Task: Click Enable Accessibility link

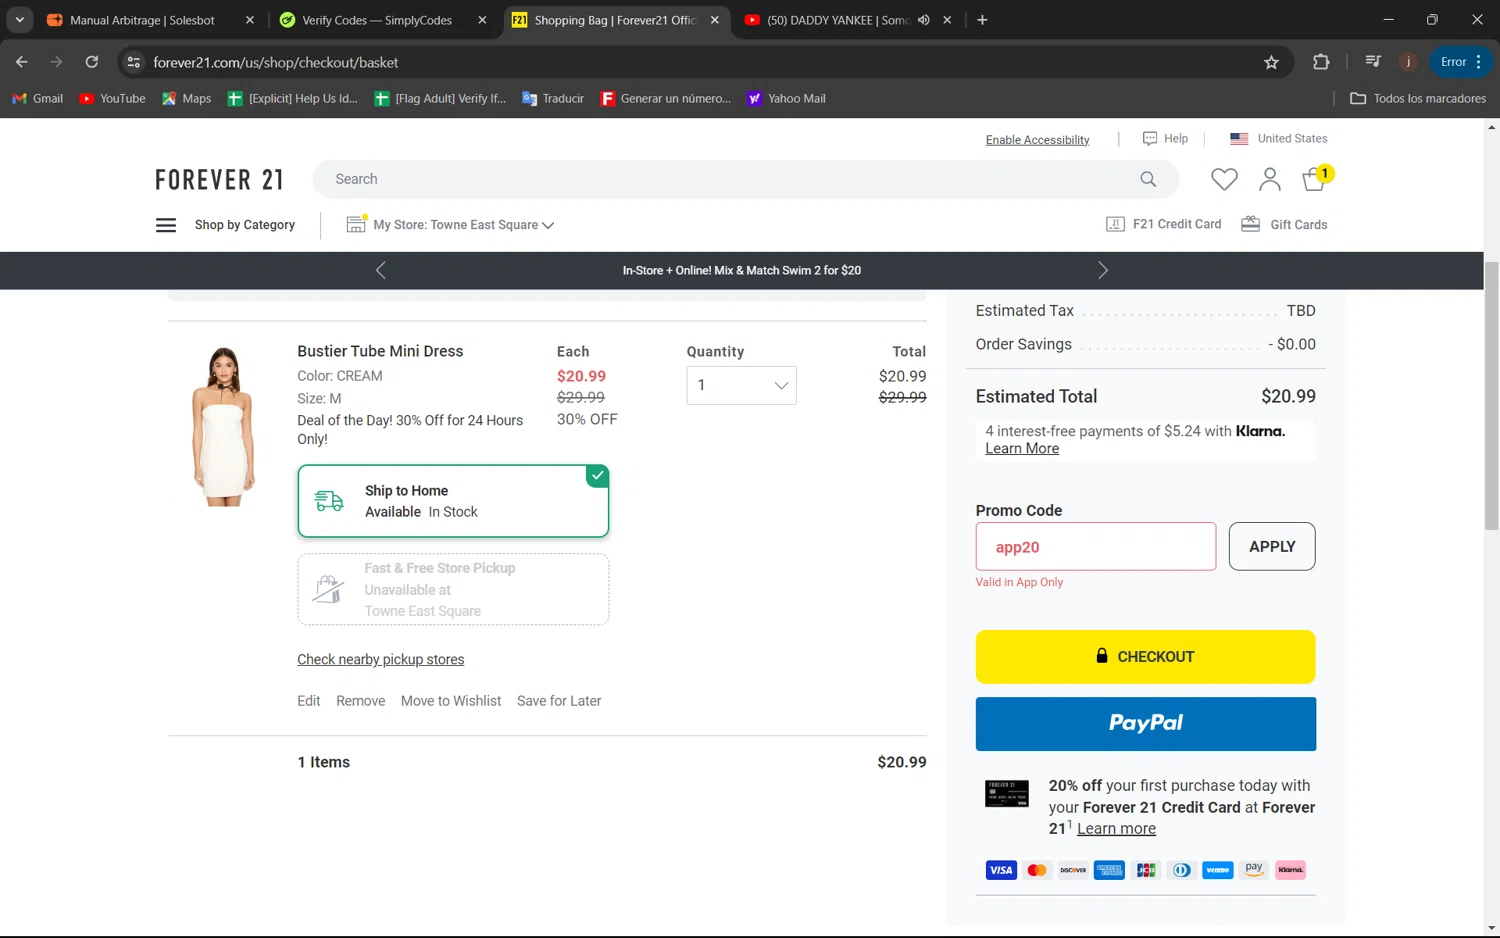Action: click(x=1037, y=140)
